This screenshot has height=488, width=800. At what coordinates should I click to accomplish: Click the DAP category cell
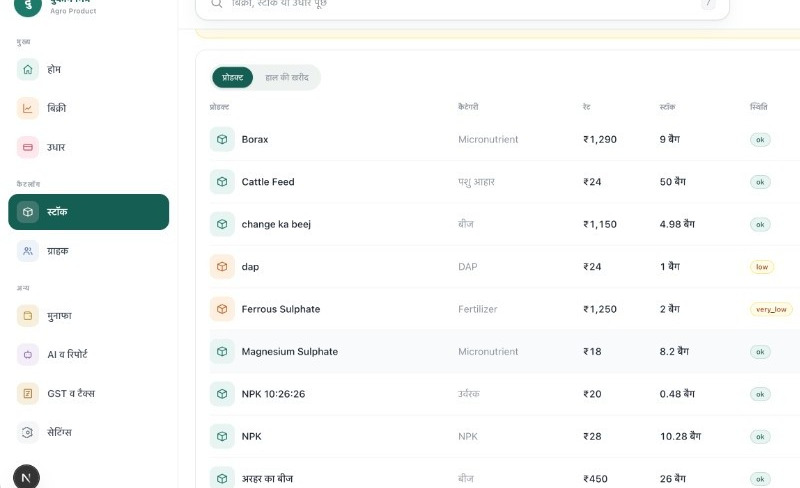point(467,266)
